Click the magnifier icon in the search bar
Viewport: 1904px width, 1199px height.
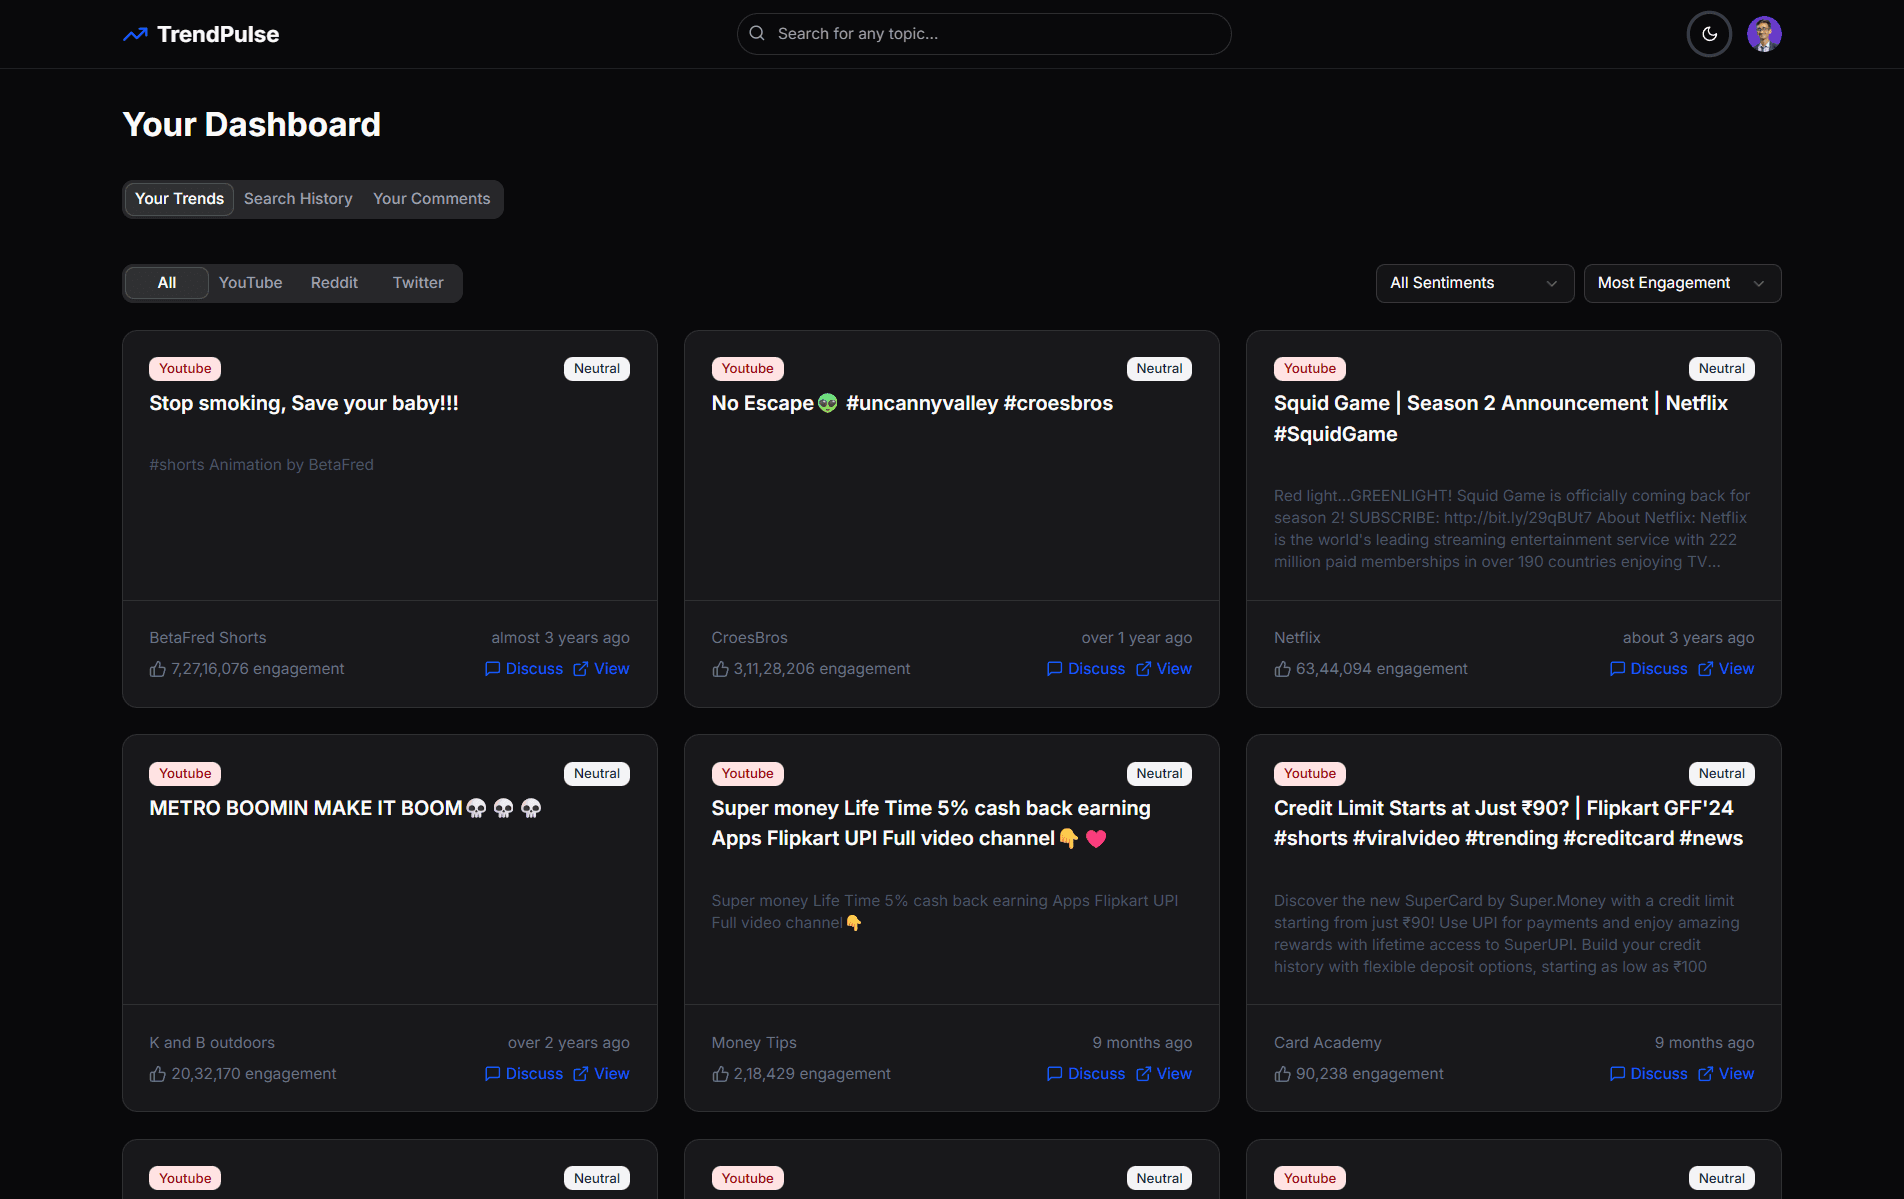pos(757,34)
